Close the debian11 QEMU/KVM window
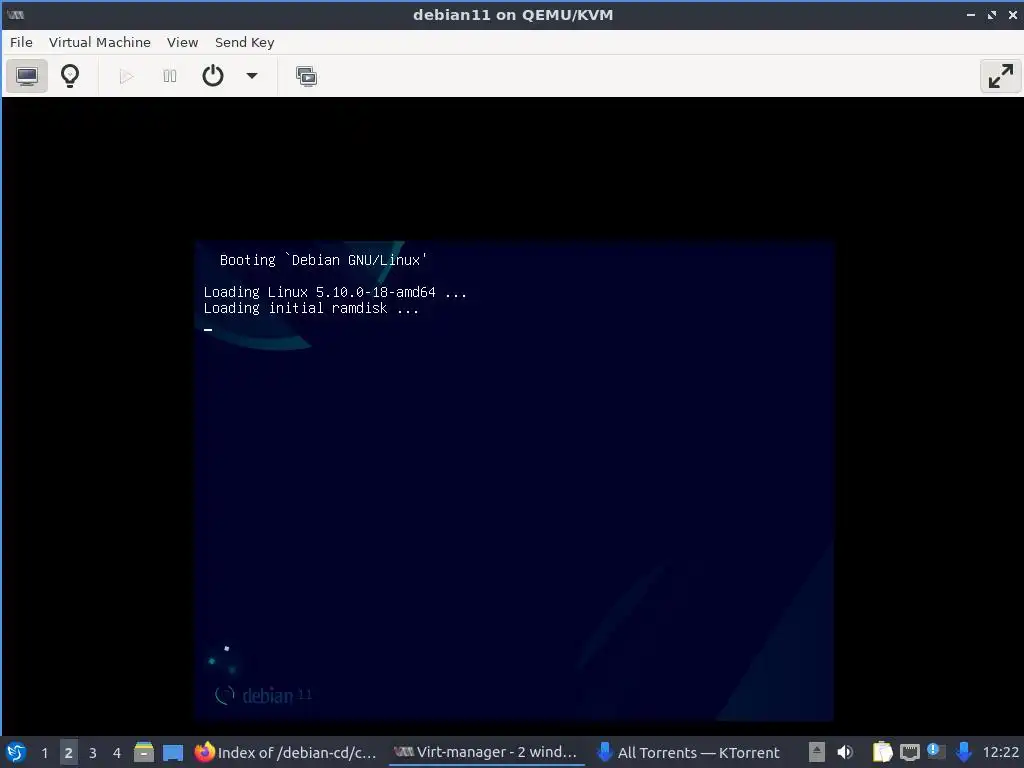The image size is (1024, 768). (x=1013, y=14)
